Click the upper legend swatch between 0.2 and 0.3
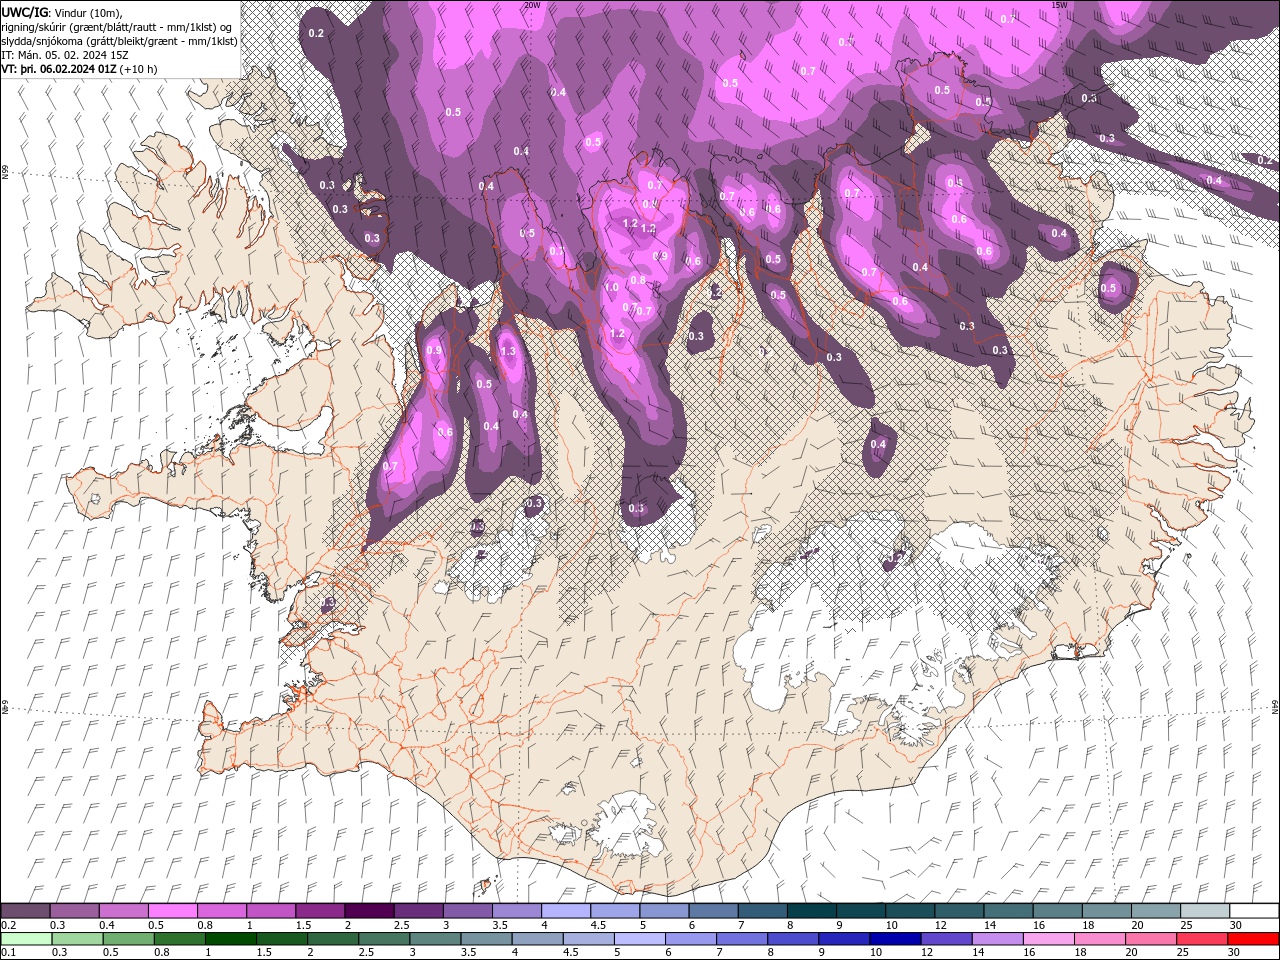 click(25, 911)
